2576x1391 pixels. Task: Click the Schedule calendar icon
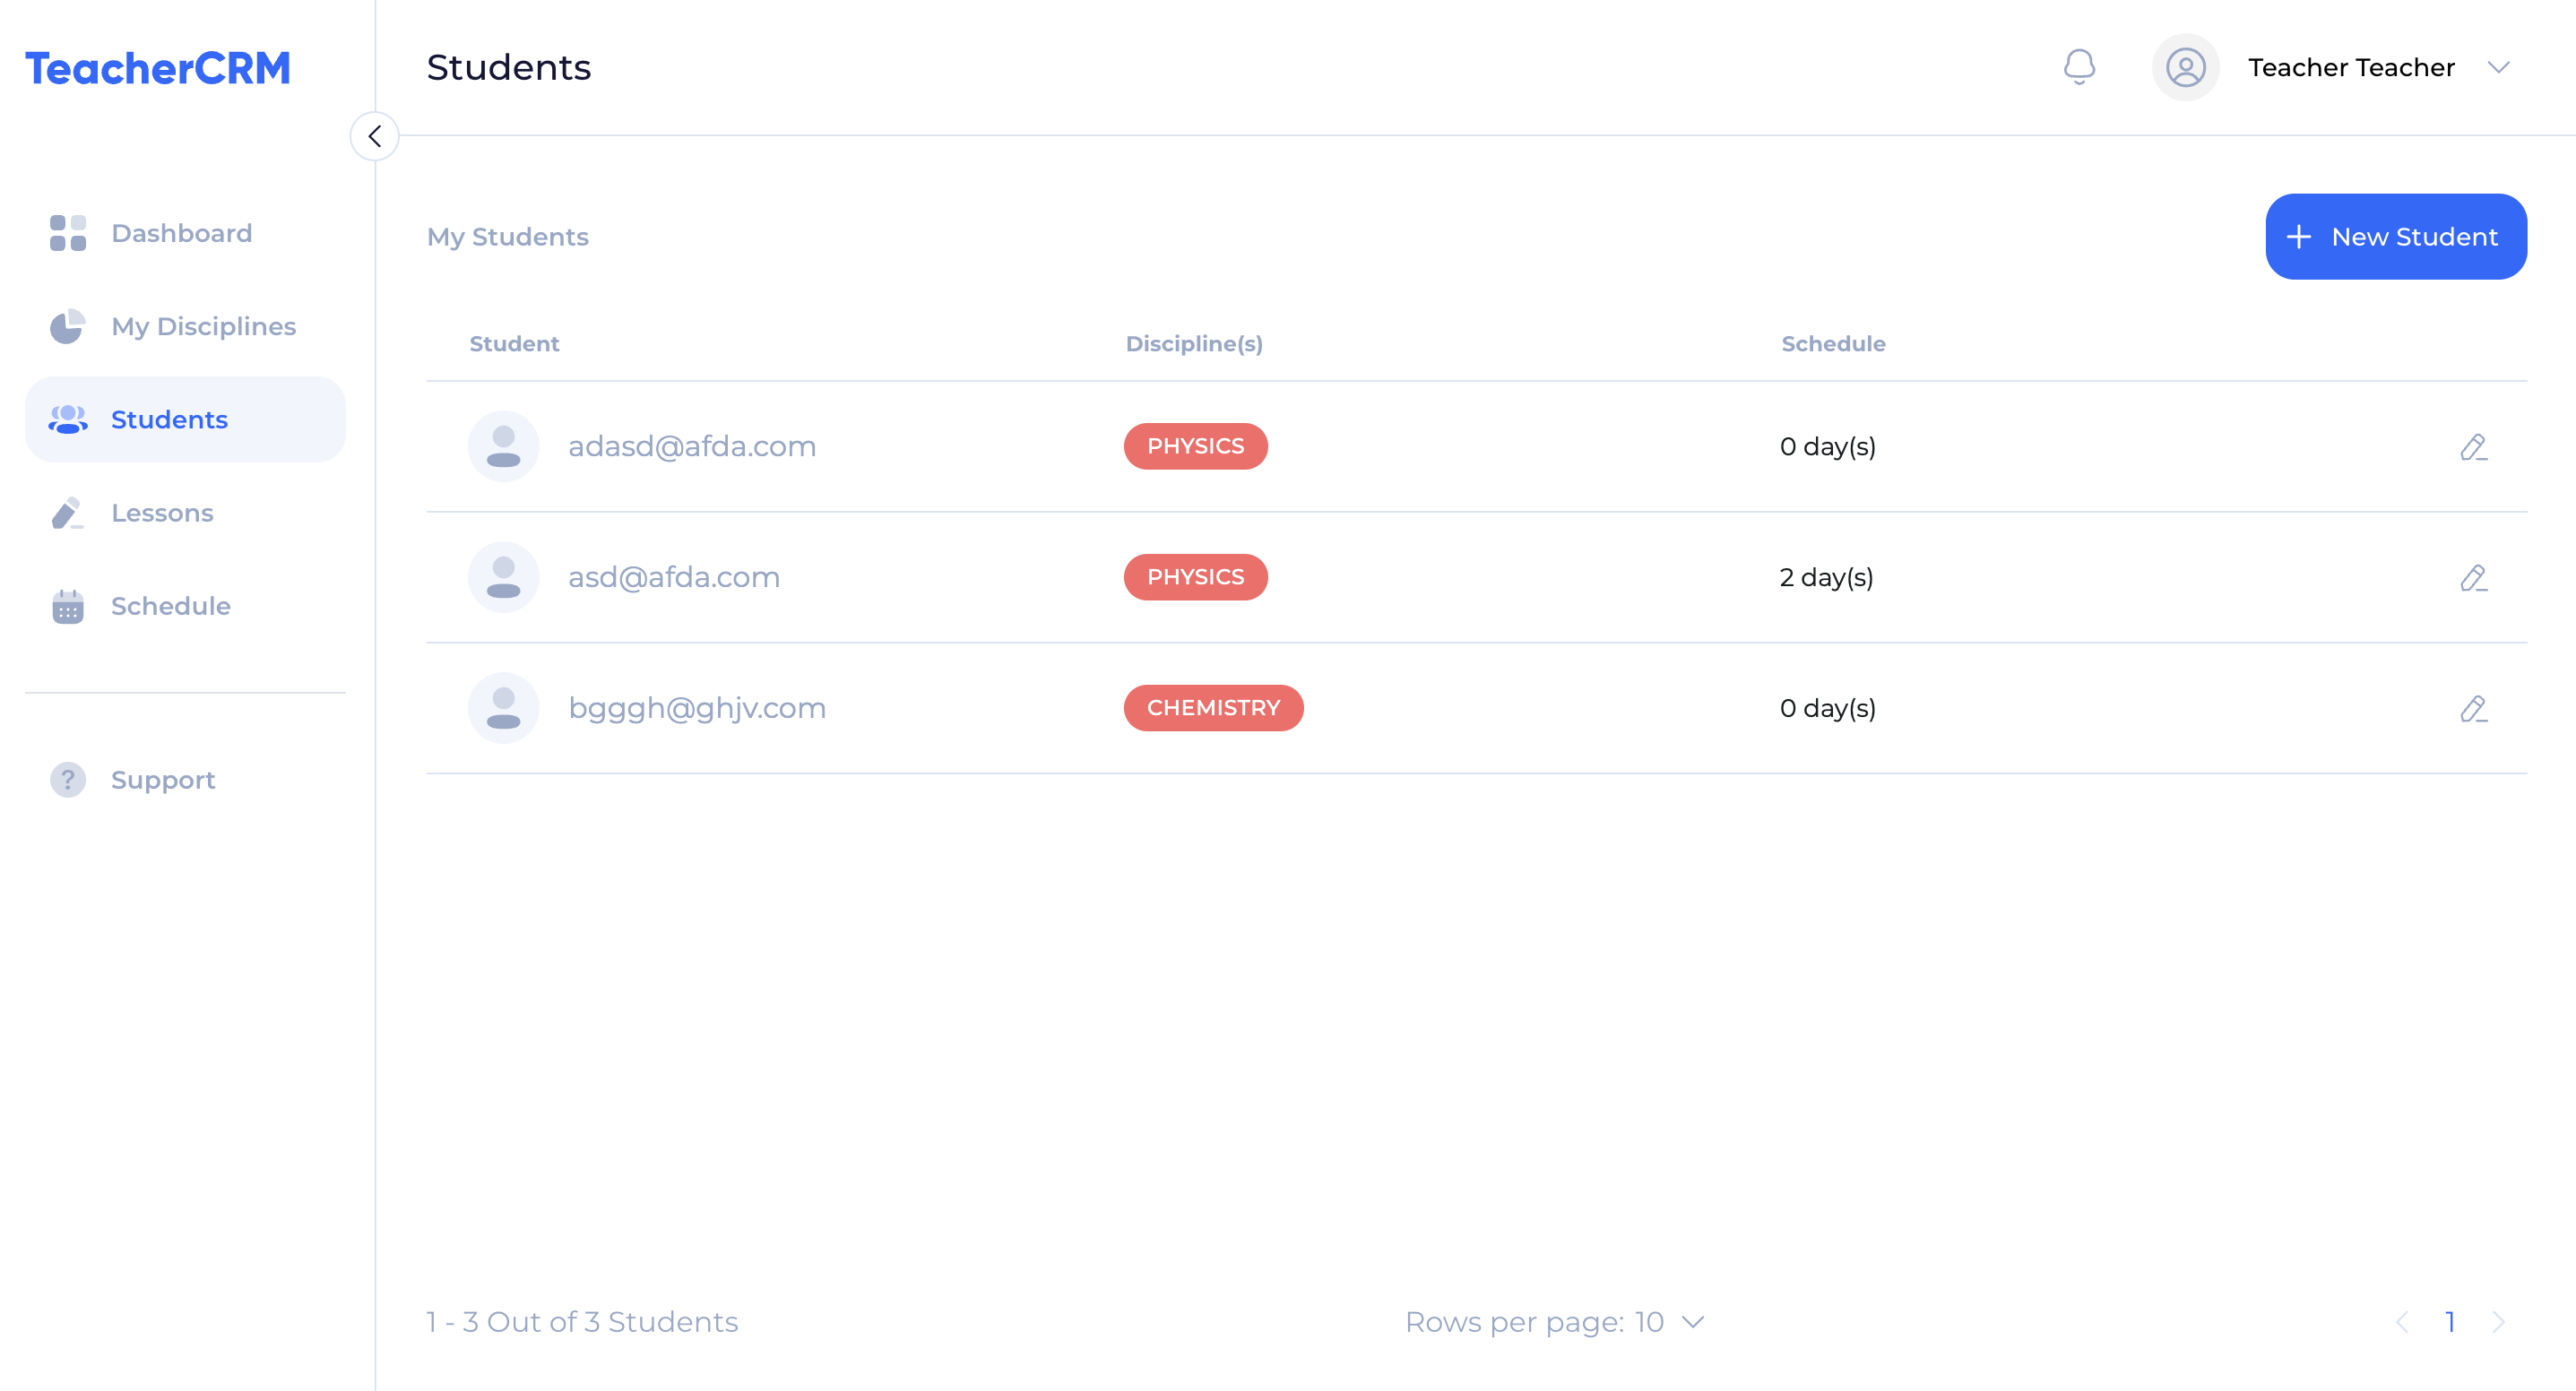(x=68, y=606)
